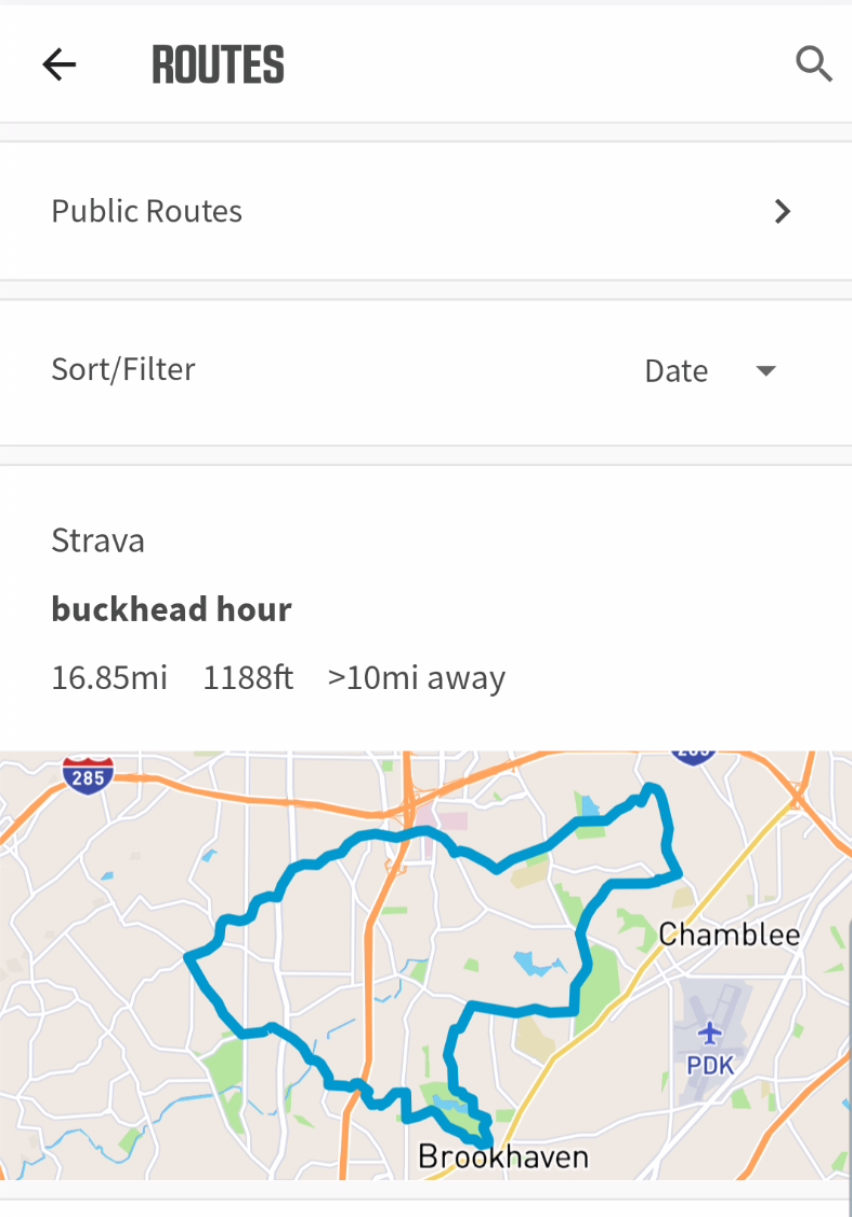
Task: Open route search with magnifier icon
Action: (x=813, y=65)
